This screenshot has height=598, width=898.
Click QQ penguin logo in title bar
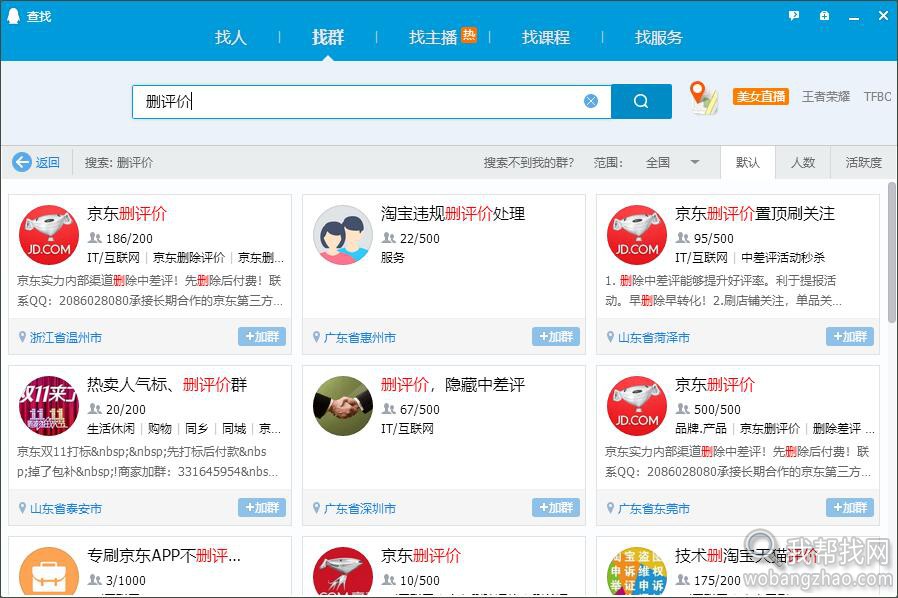tap(13, 15)
